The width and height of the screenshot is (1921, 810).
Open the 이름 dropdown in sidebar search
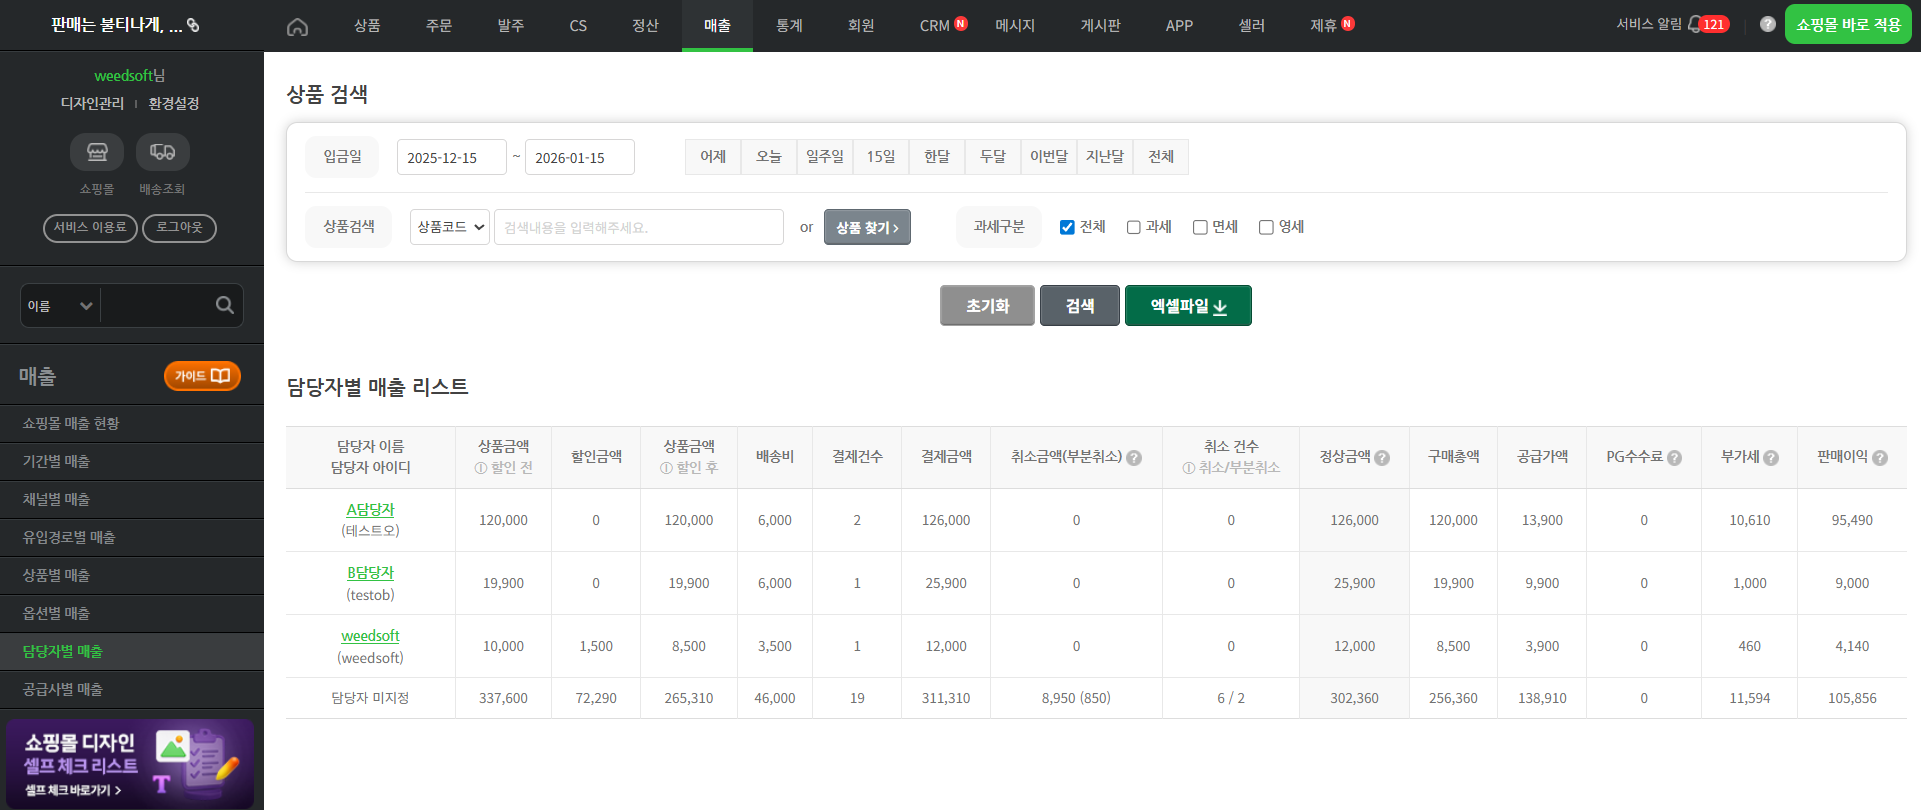60,306
